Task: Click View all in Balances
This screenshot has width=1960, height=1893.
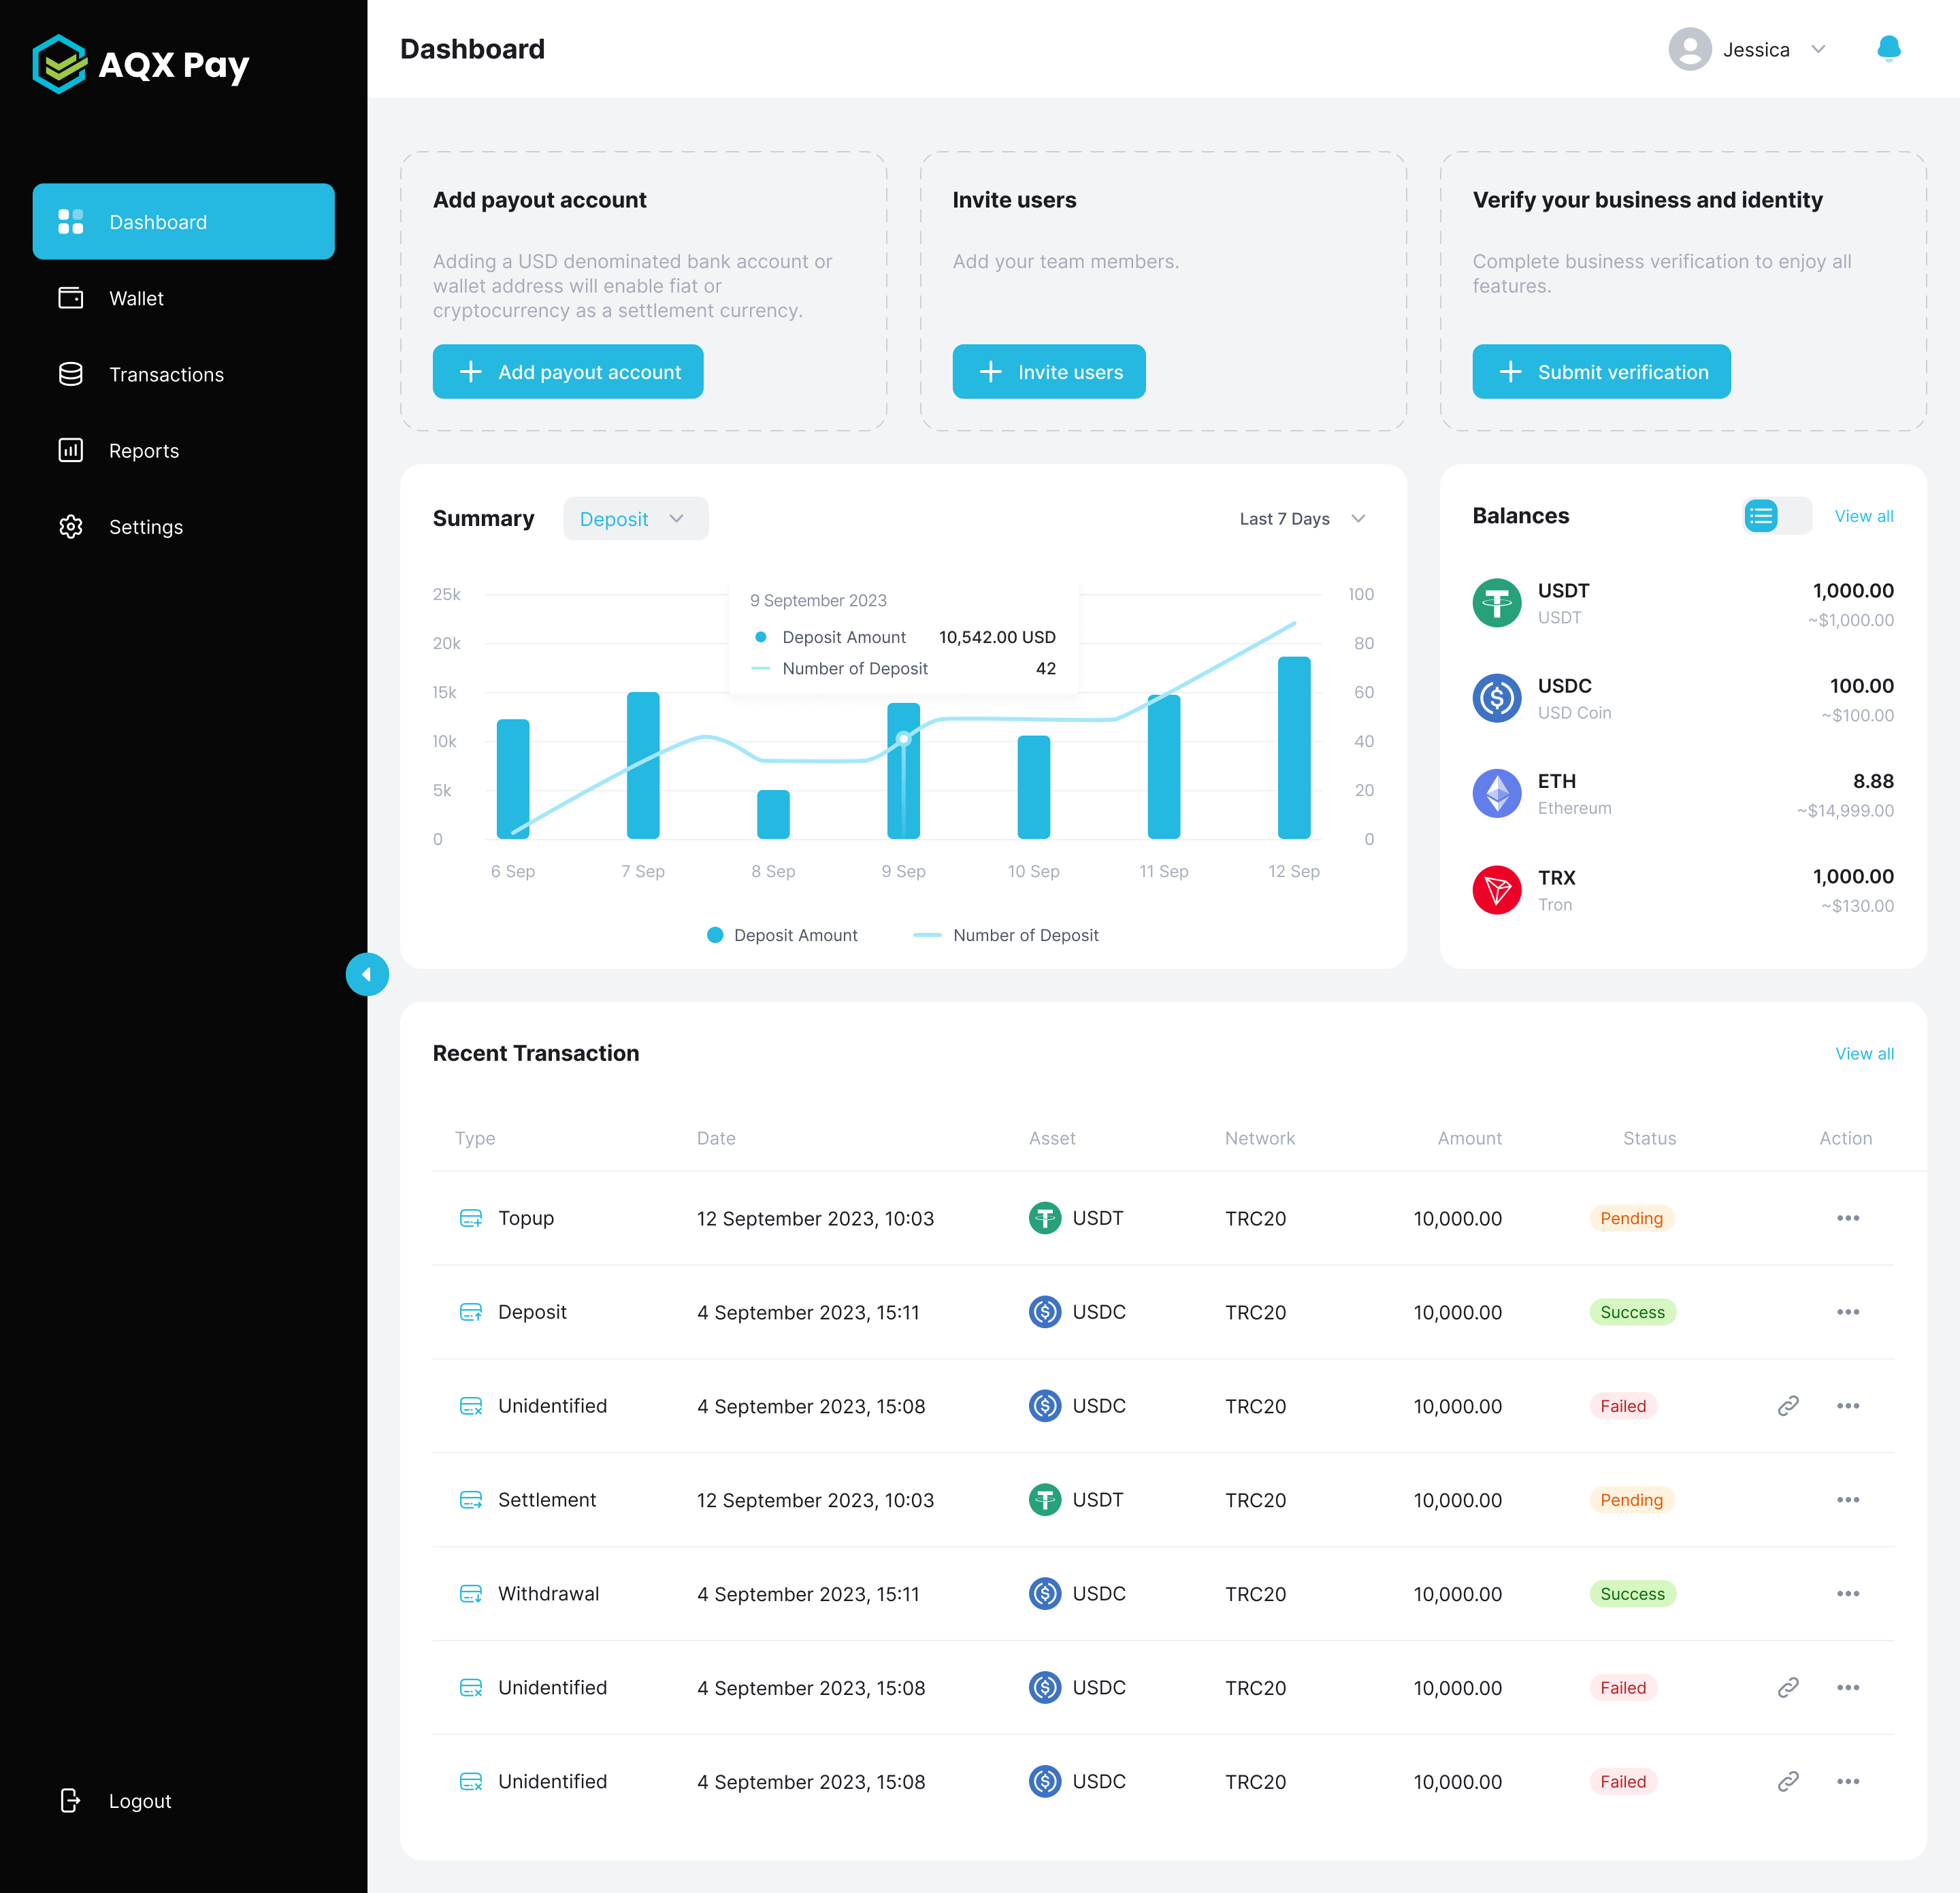Action: coord(1863,516)
